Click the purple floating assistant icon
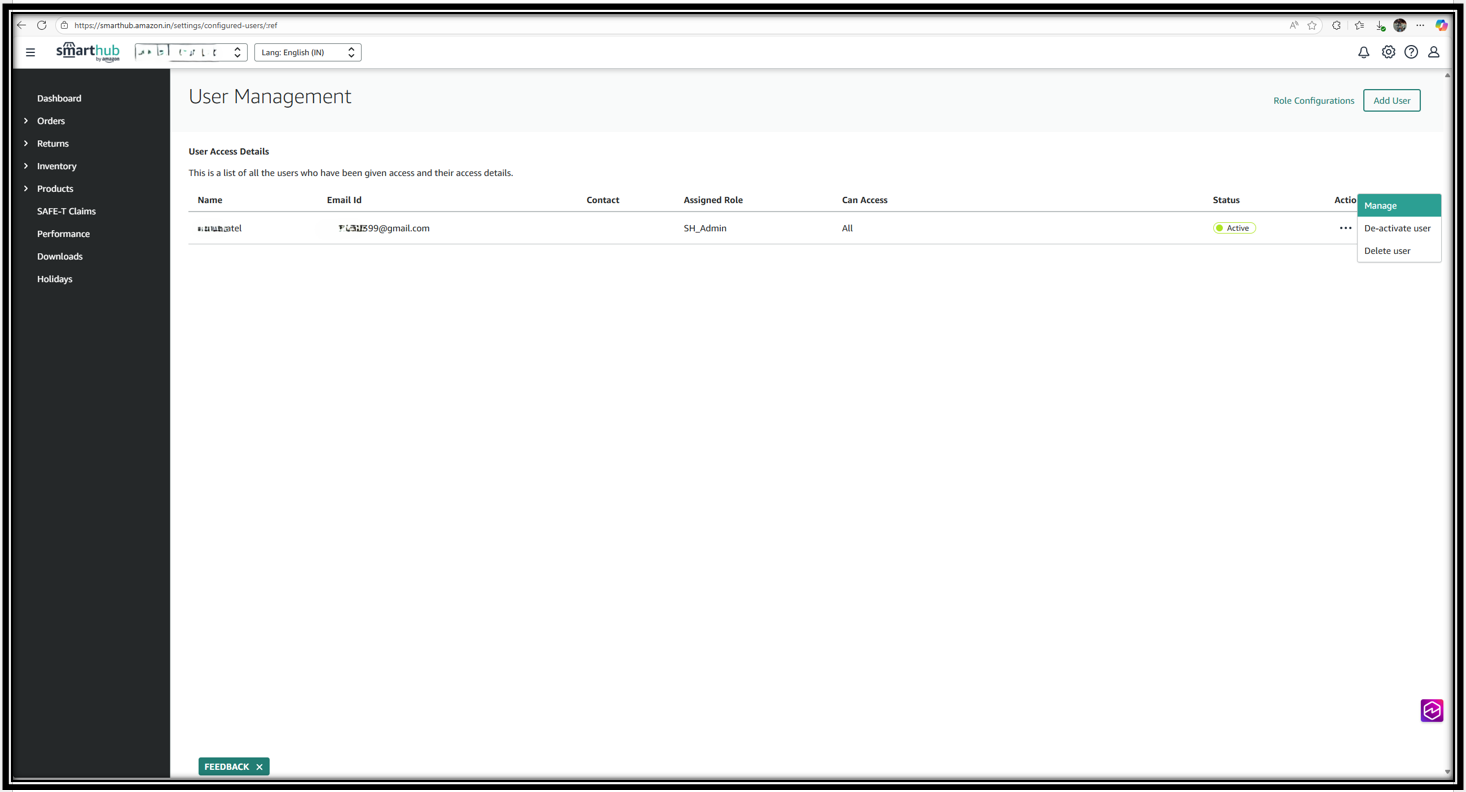Viewport: 1466px width, 792px height. tap(1431, 710)
